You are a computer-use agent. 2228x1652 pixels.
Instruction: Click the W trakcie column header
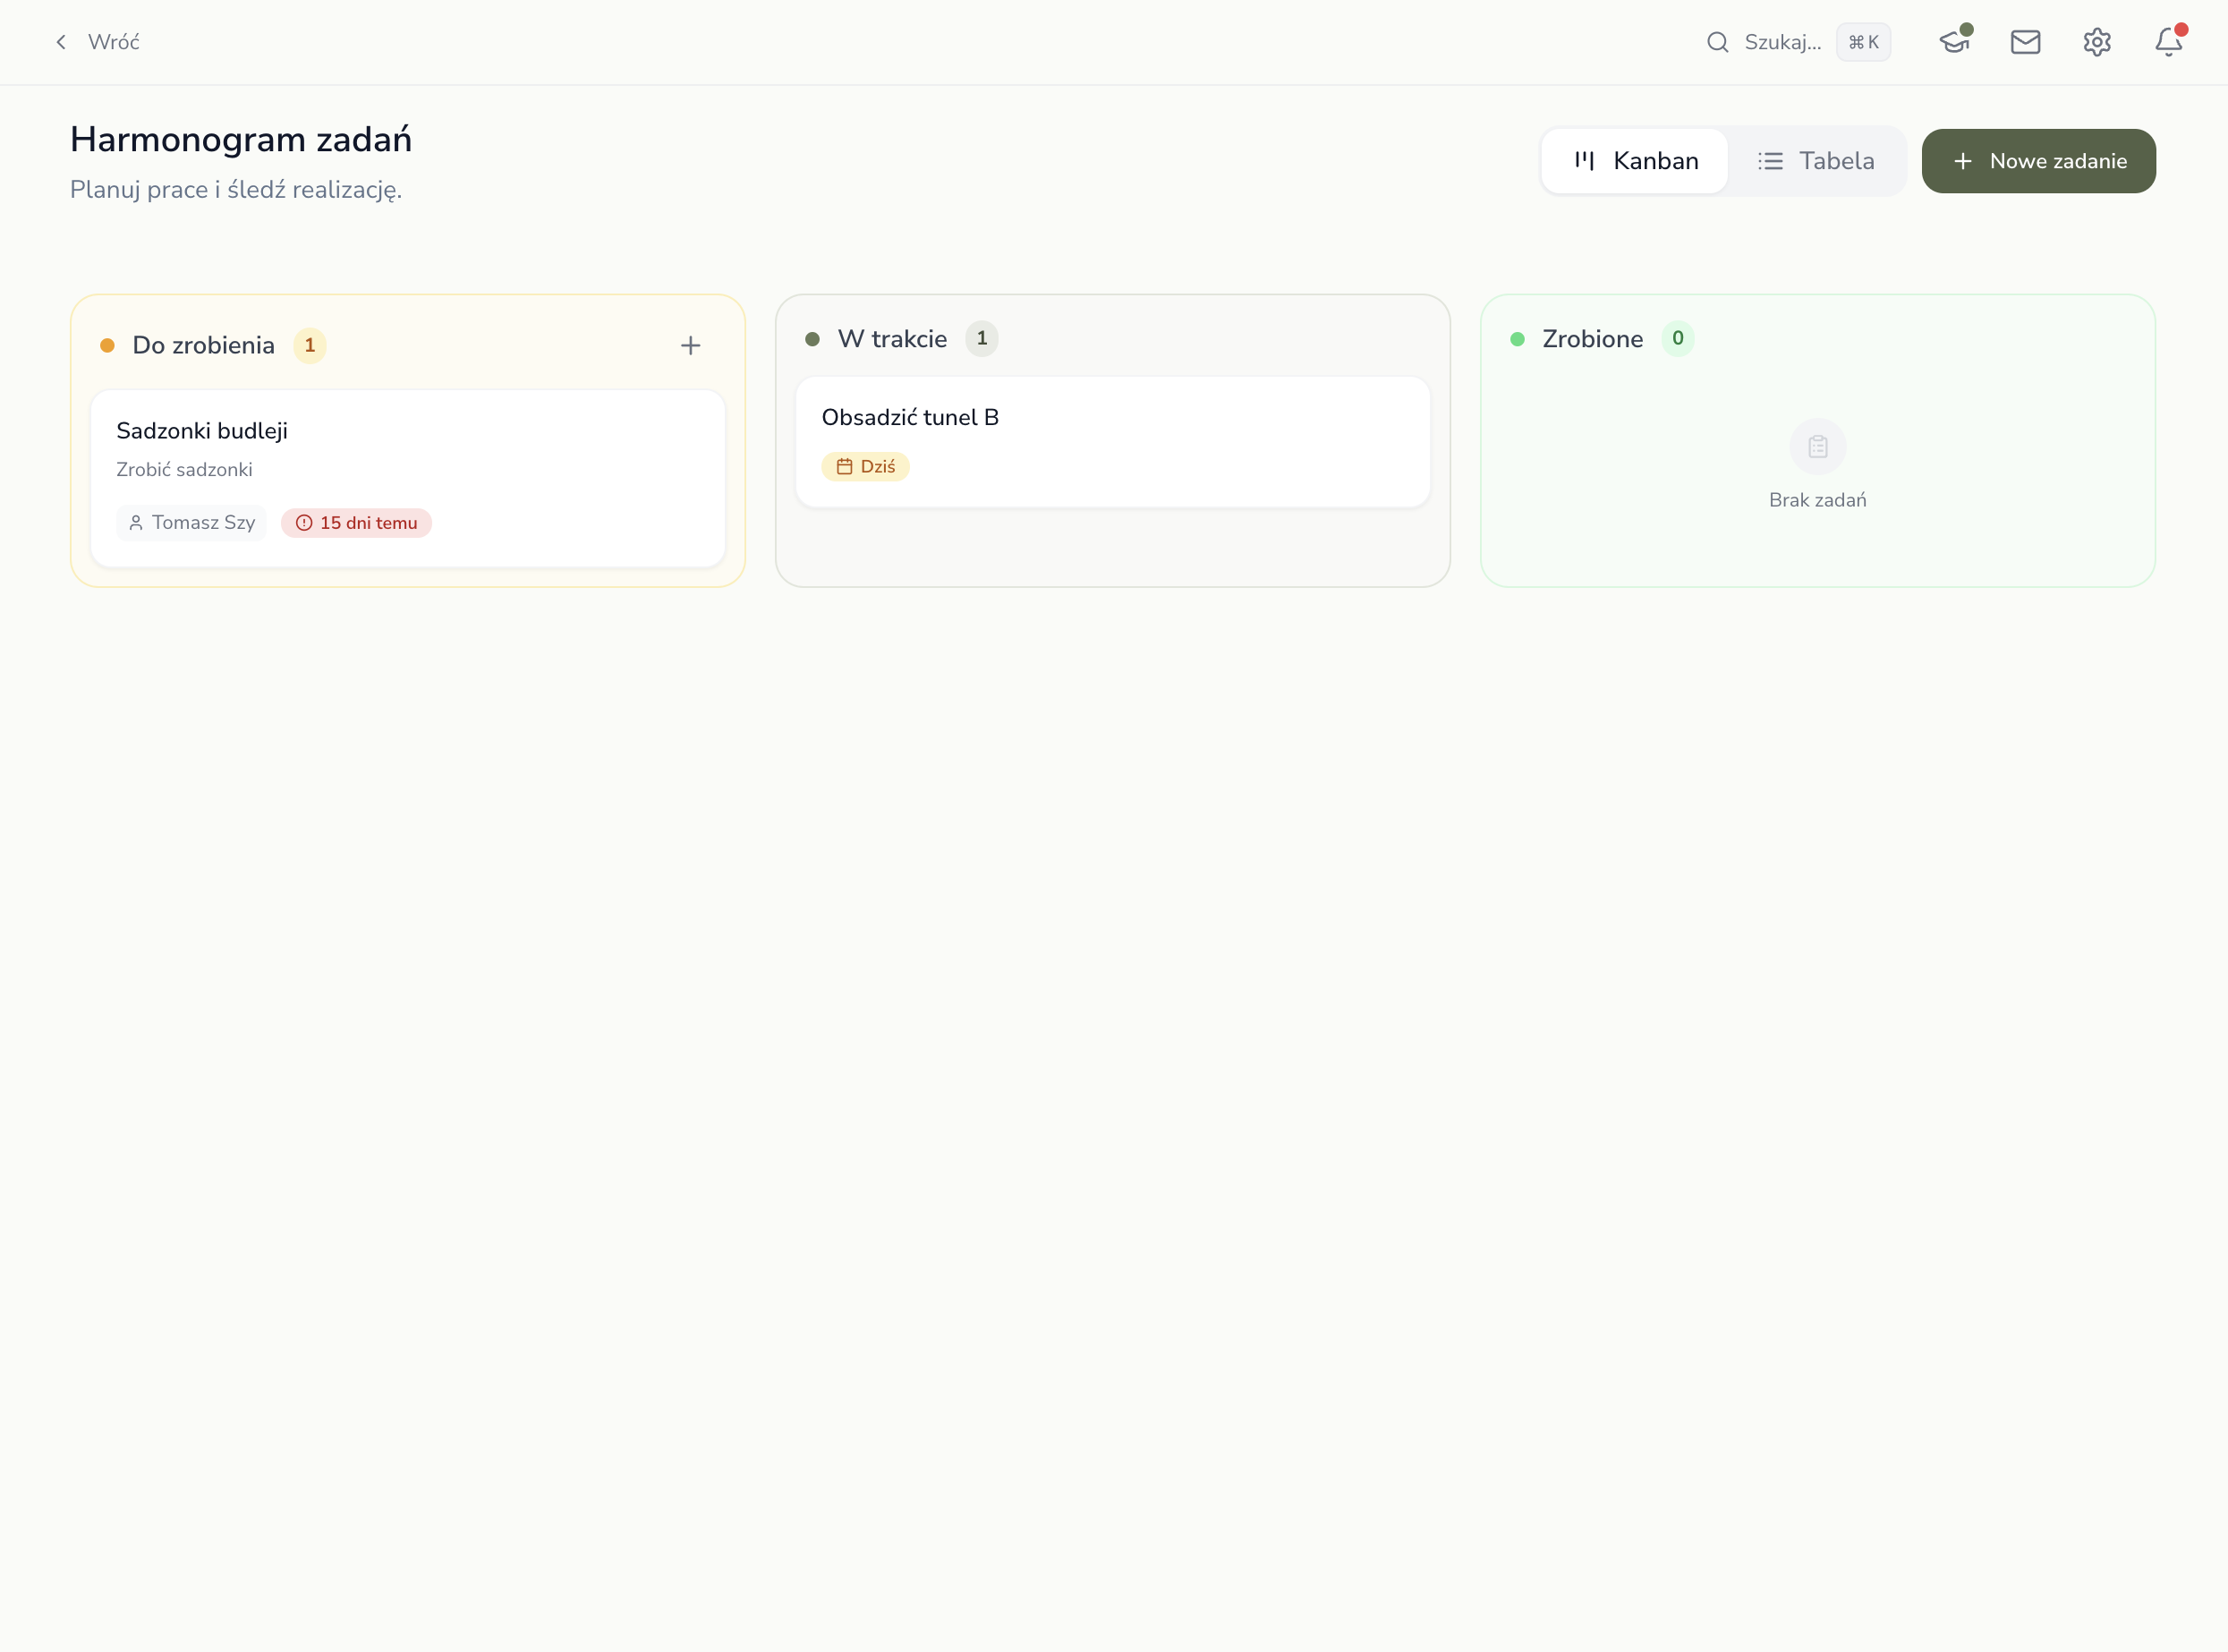(892, 339)
